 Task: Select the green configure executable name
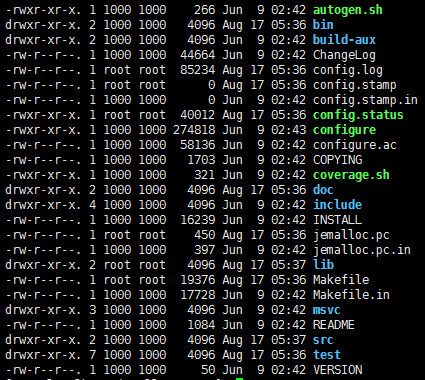tap(344, 130)
